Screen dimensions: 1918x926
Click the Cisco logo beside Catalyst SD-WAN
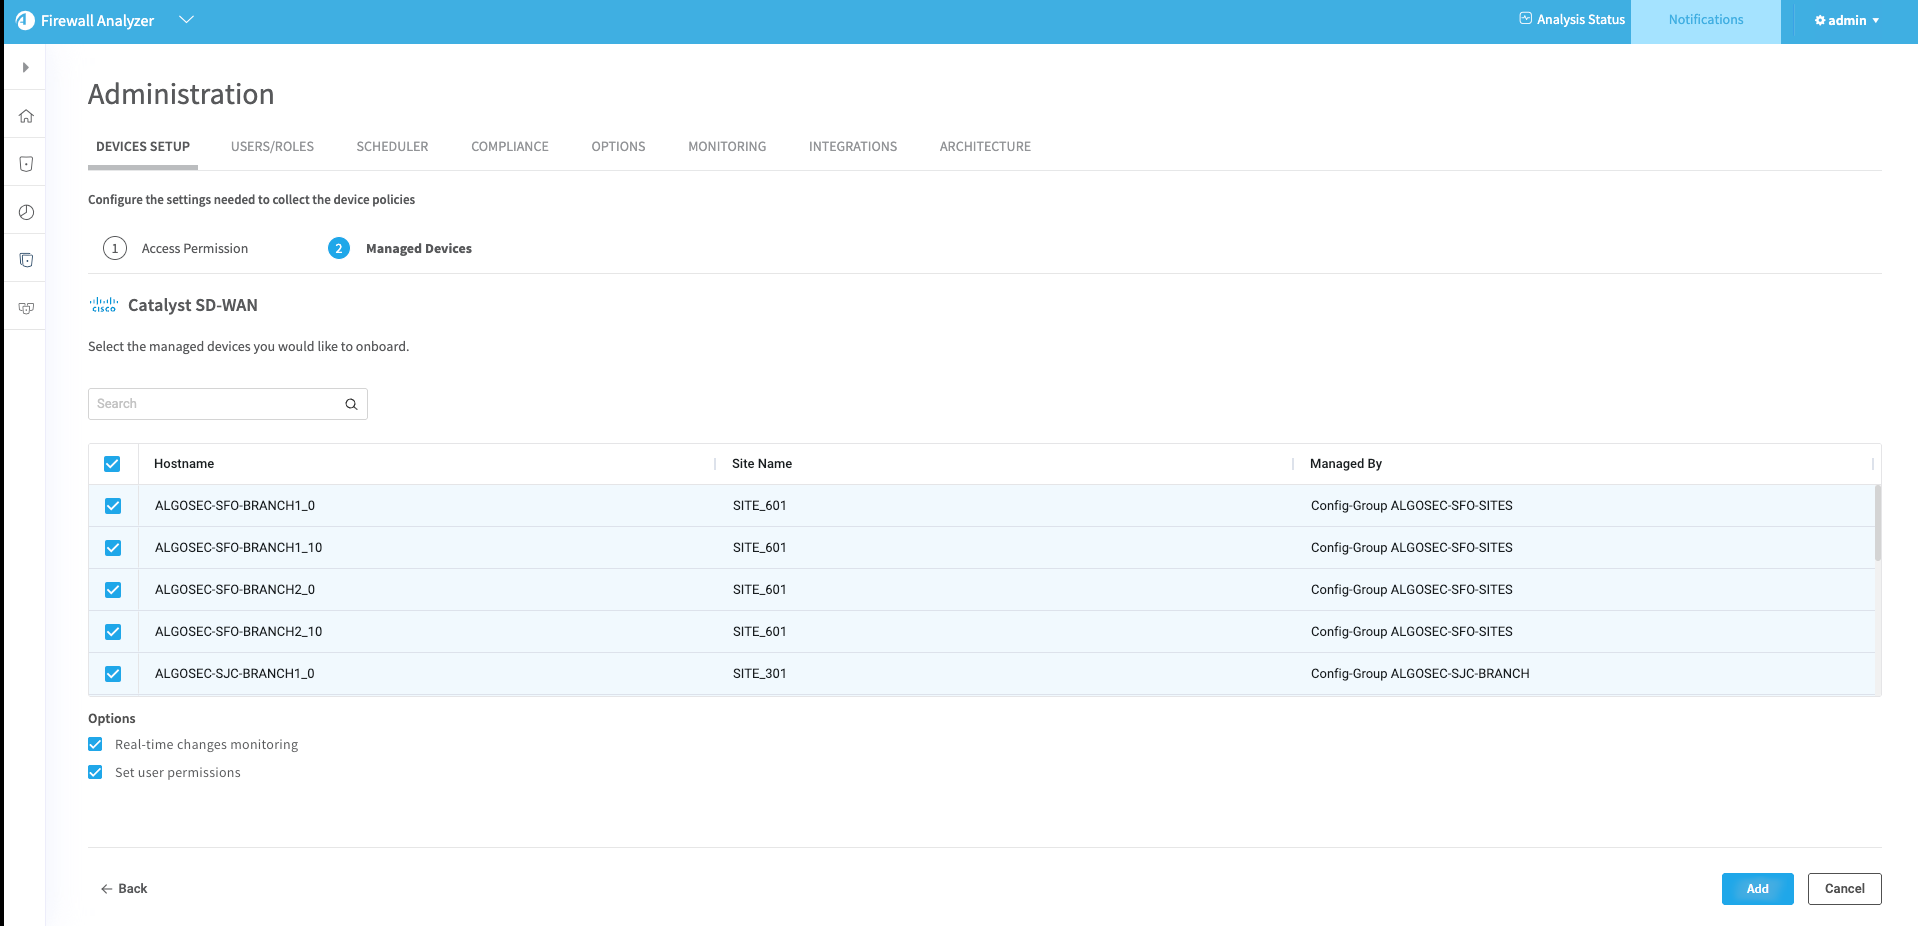click(104, 305)
